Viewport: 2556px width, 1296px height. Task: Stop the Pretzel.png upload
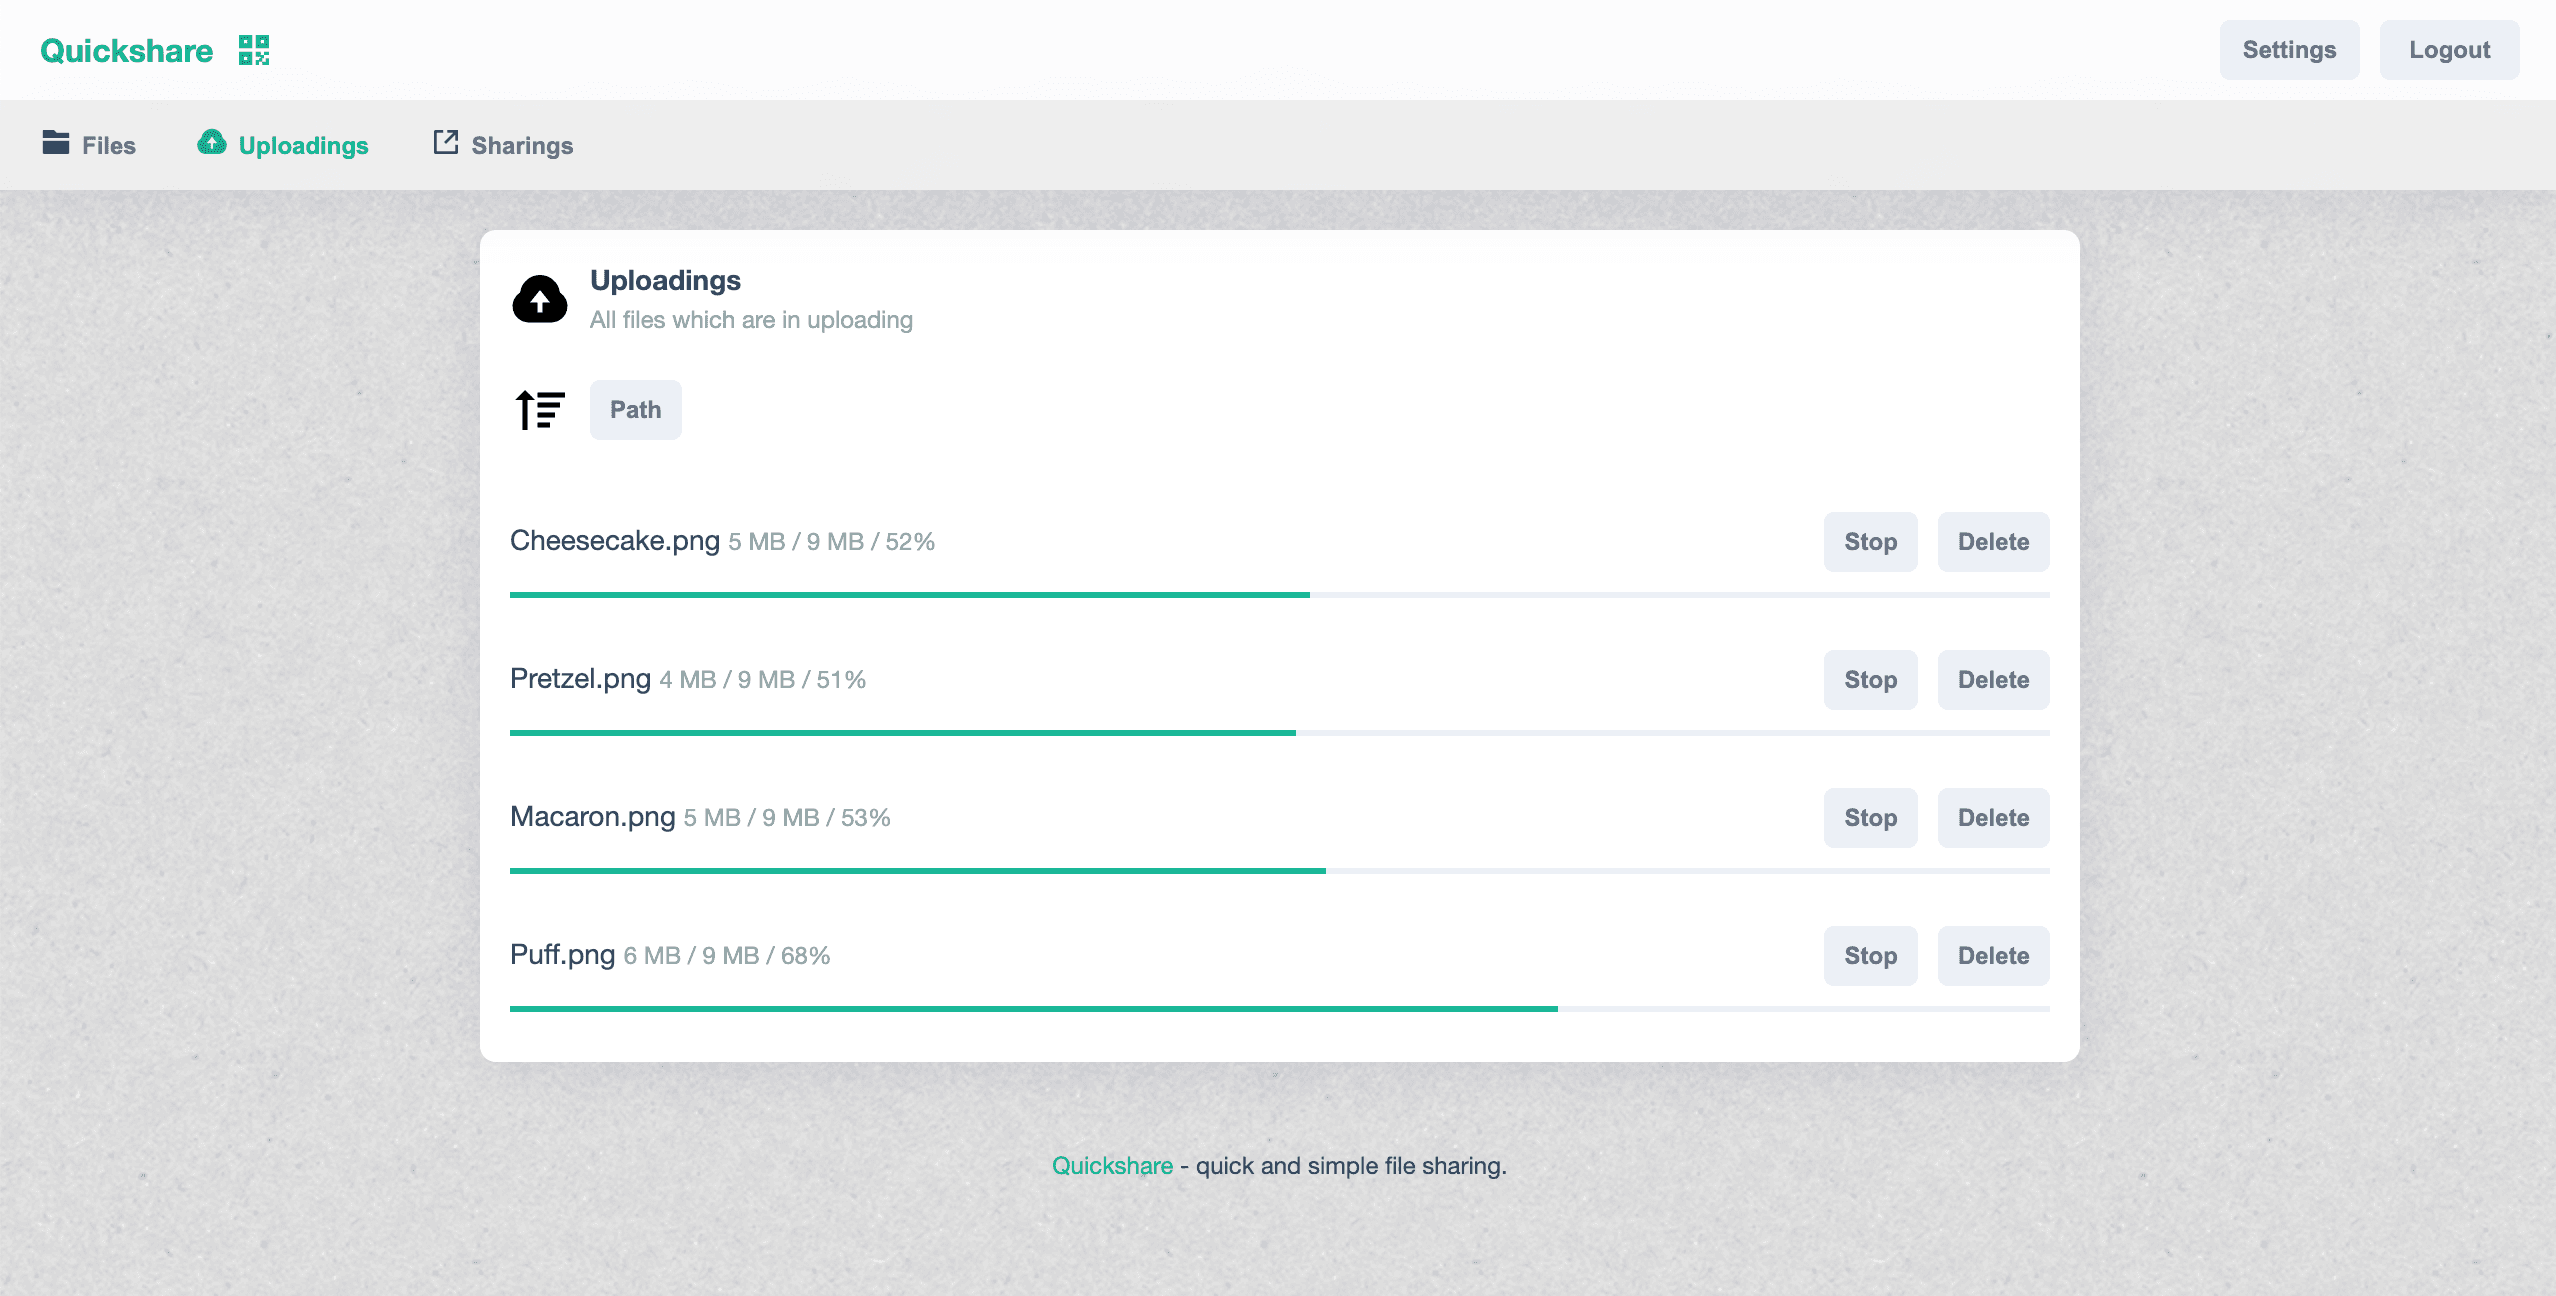[1870, 680]
